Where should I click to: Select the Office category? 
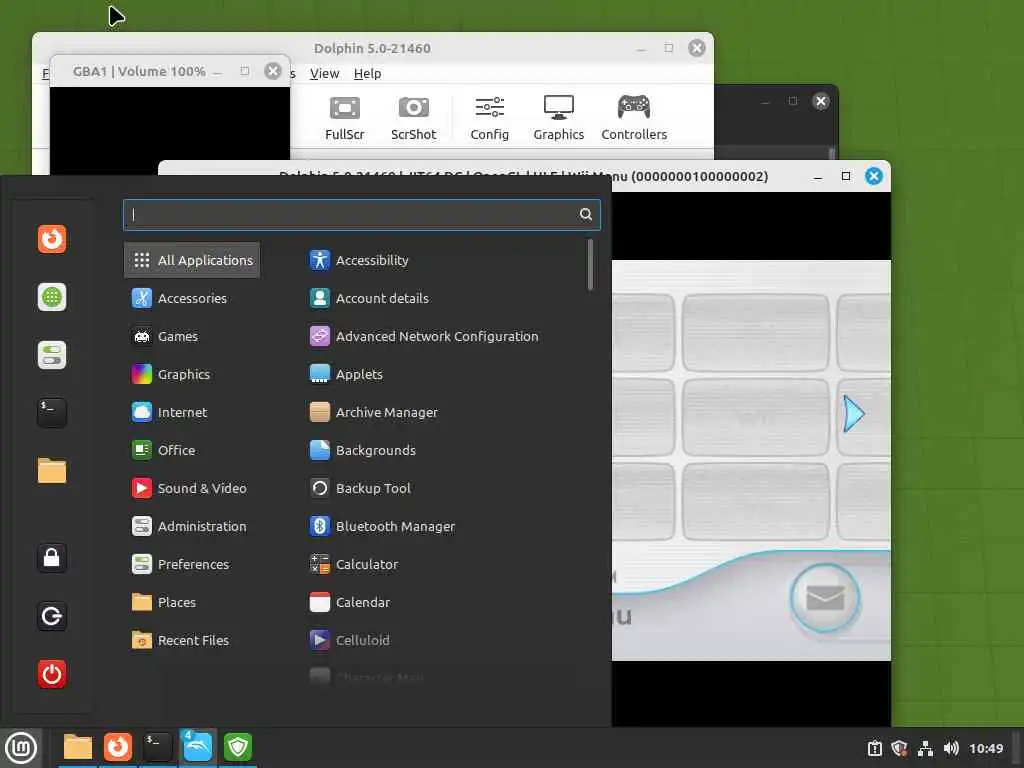[192, 450]
